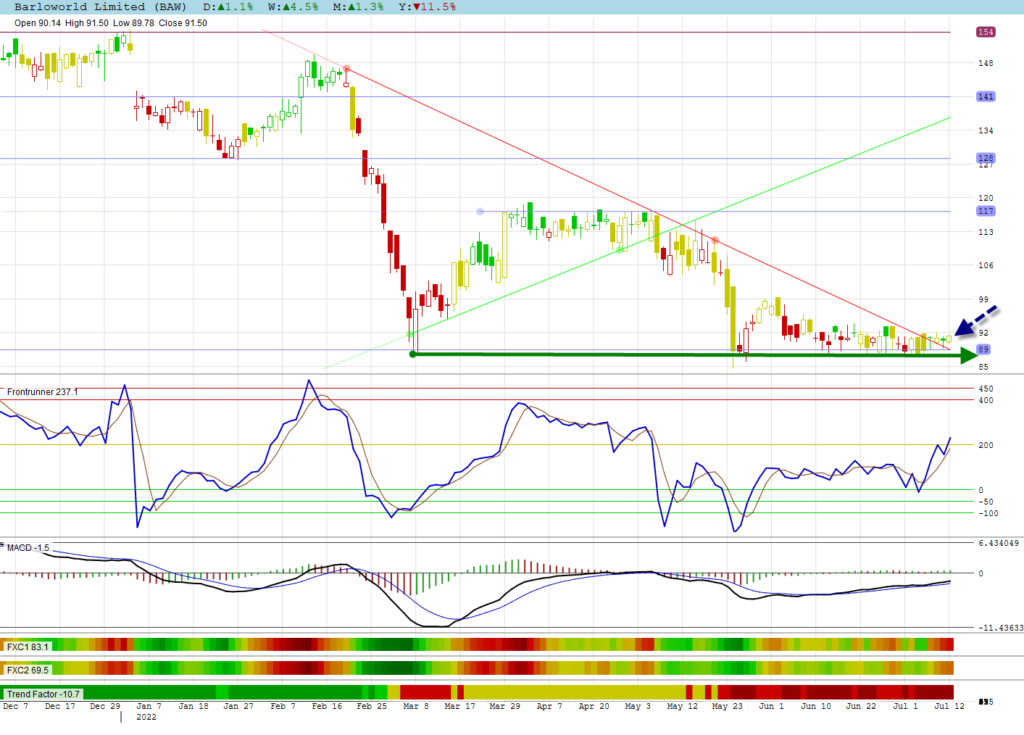
Task: Click the 'Apr 7' date label
Action: pos(549,706)
